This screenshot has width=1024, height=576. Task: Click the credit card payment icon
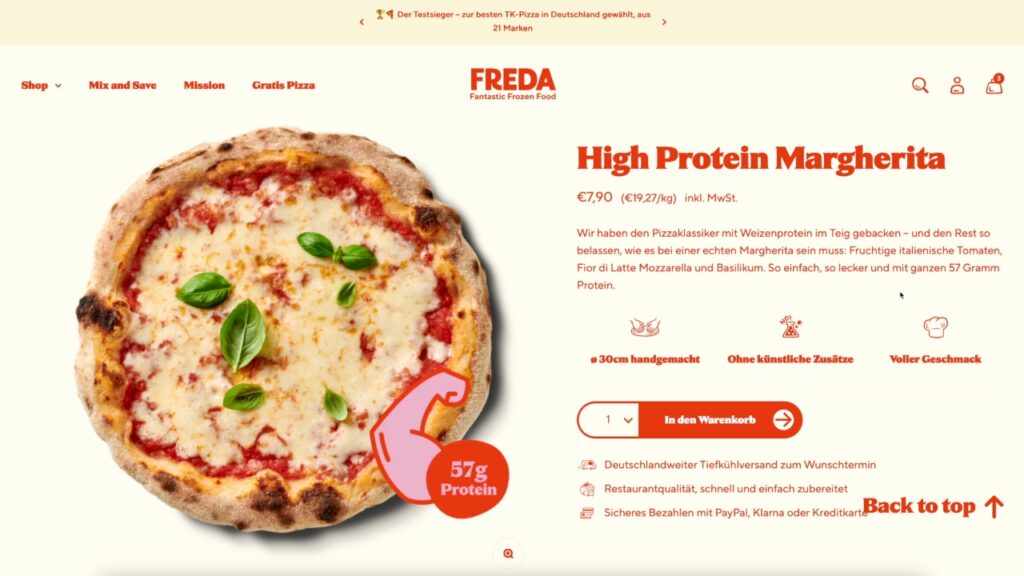(x=587, y=513)
